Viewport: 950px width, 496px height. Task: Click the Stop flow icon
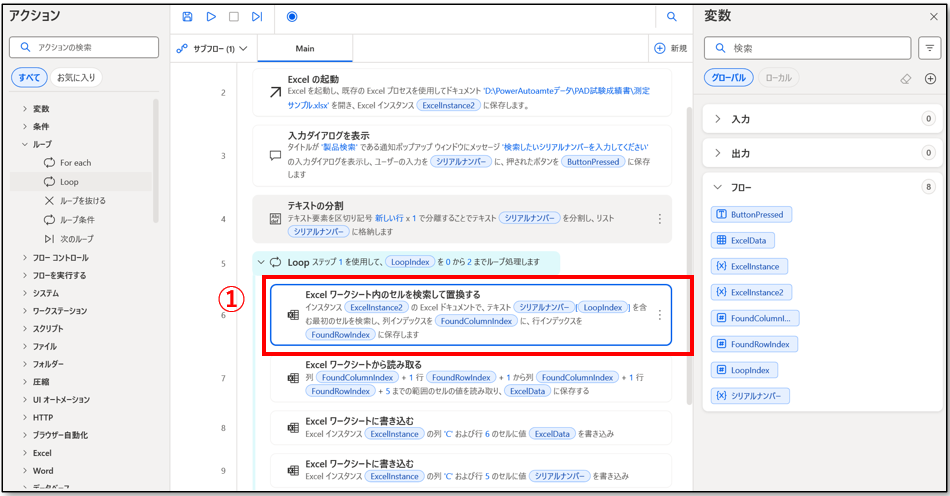(234, 17)
